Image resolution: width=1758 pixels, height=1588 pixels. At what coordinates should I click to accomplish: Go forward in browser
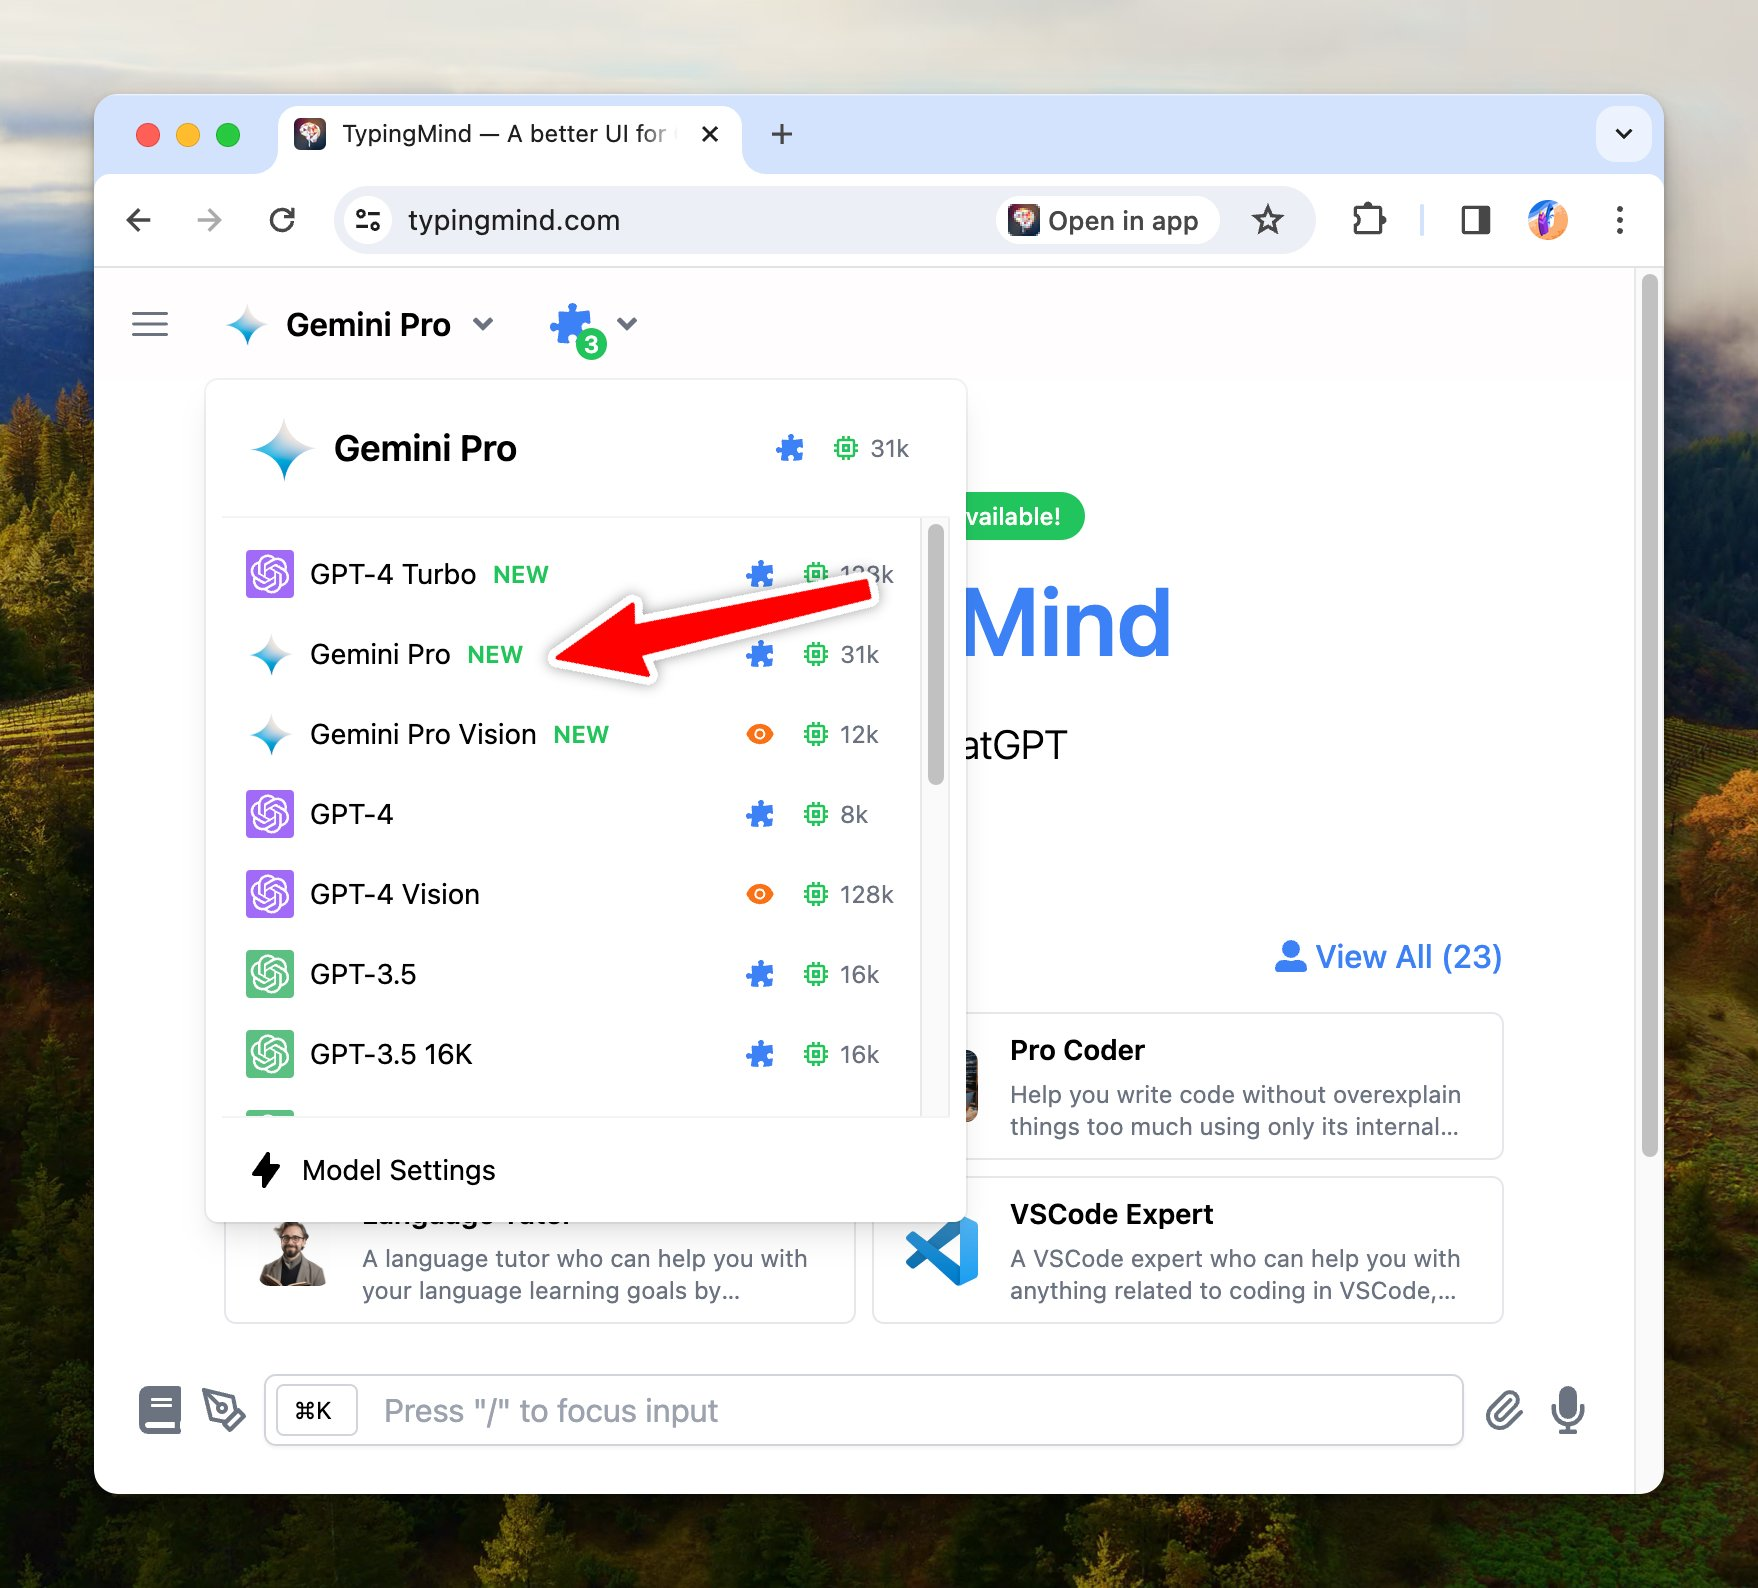pos(210,220)
